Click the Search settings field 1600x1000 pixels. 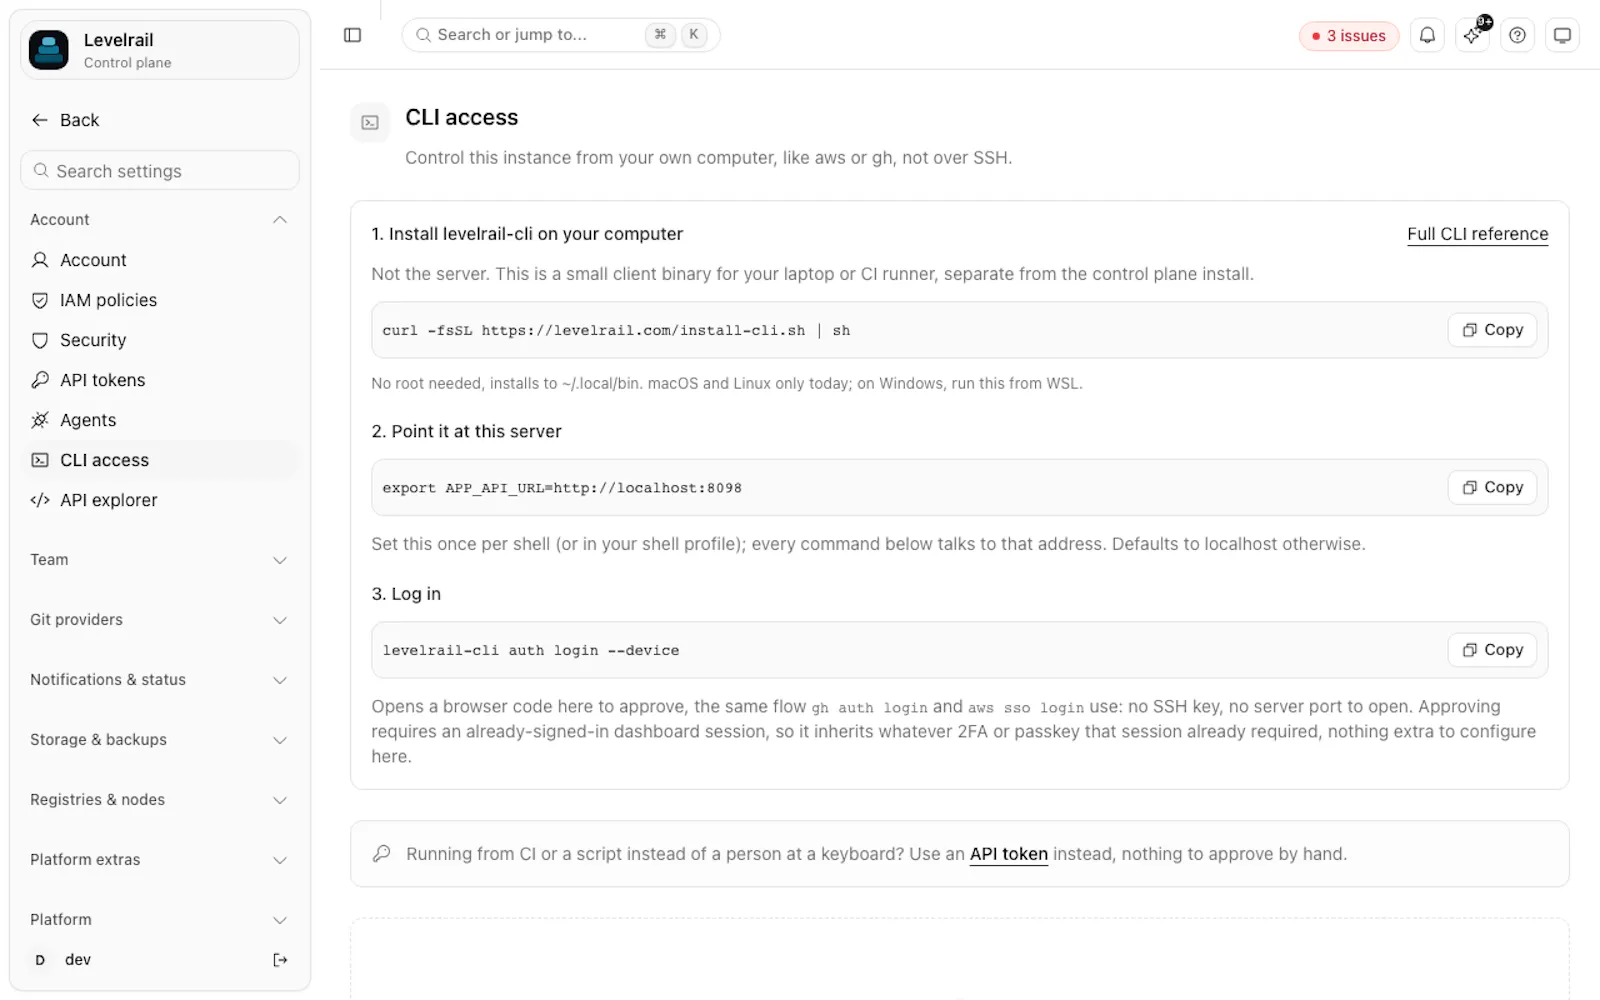[x=160, y=171]
